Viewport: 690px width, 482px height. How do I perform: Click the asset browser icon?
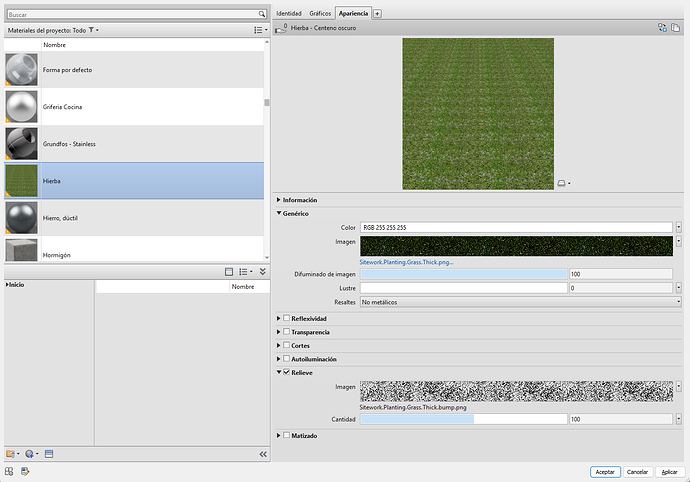(49, 454)
